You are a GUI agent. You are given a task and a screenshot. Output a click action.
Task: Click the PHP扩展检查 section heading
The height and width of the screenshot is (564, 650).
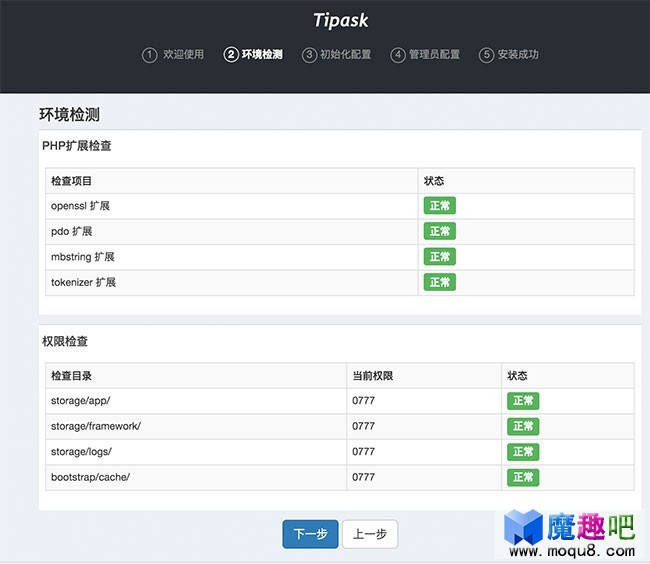point(77,146)
